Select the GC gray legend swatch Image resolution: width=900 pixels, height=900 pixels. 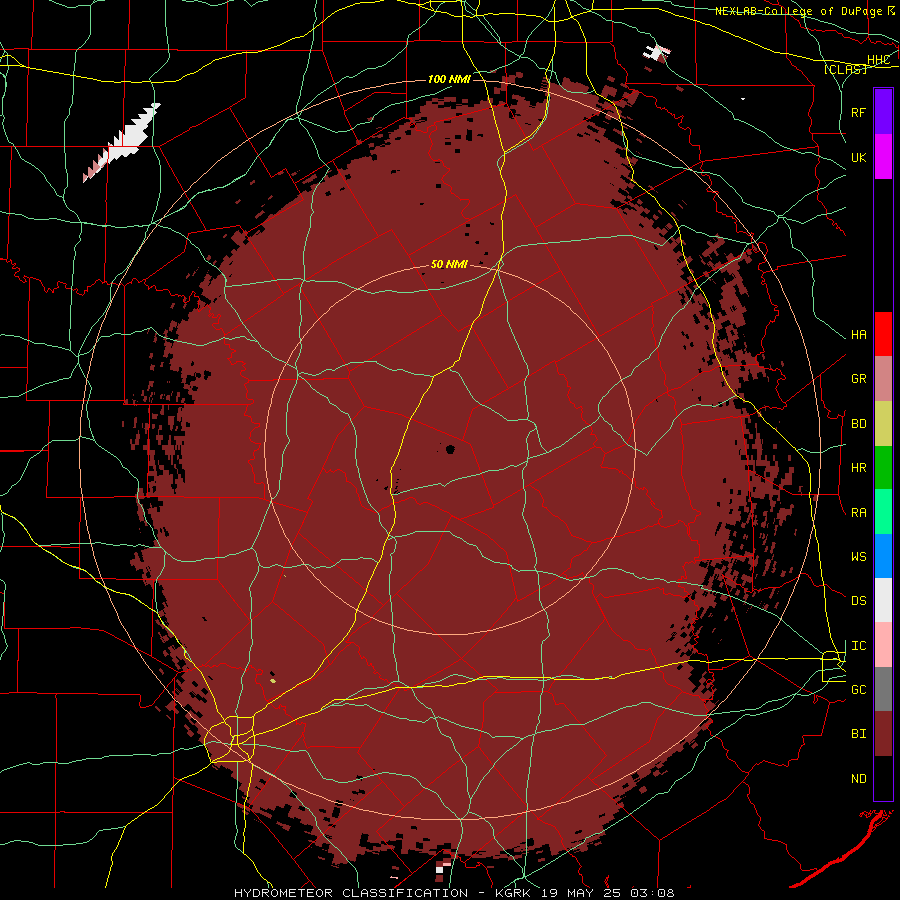883,689
